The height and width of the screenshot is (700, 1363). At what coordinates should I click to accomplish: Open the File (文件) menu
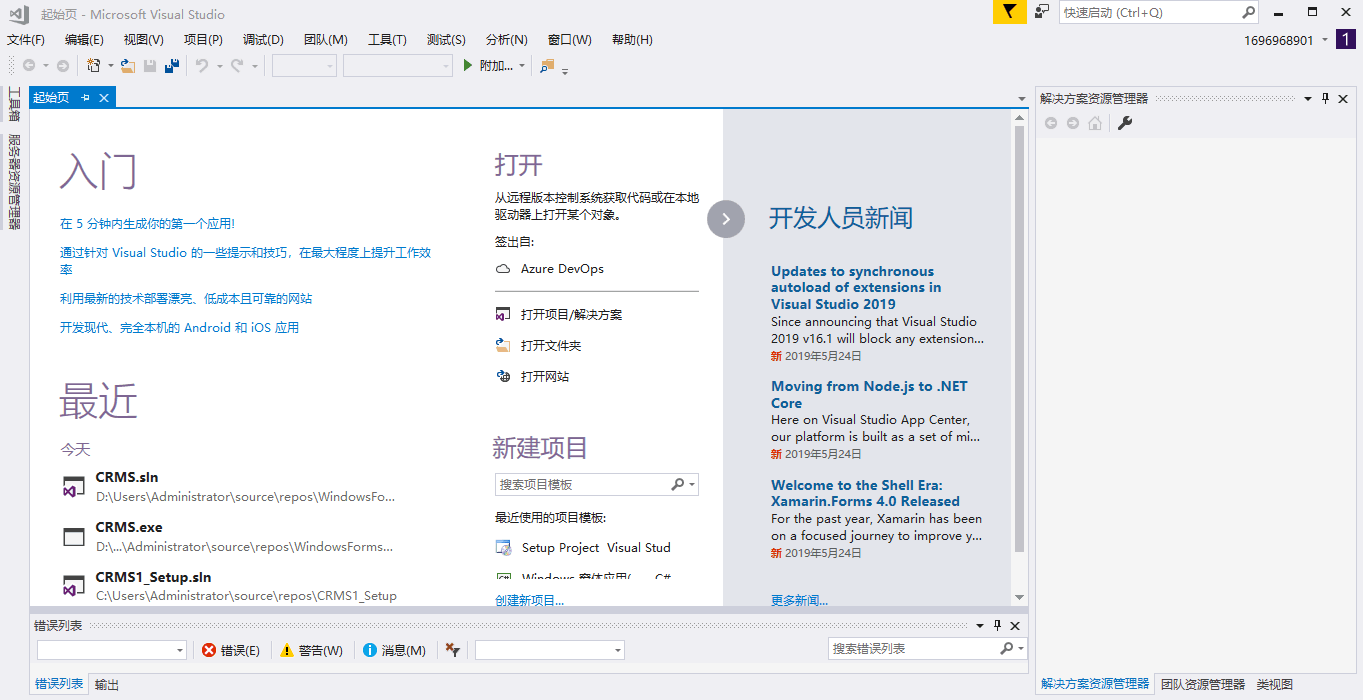point(26,40)
